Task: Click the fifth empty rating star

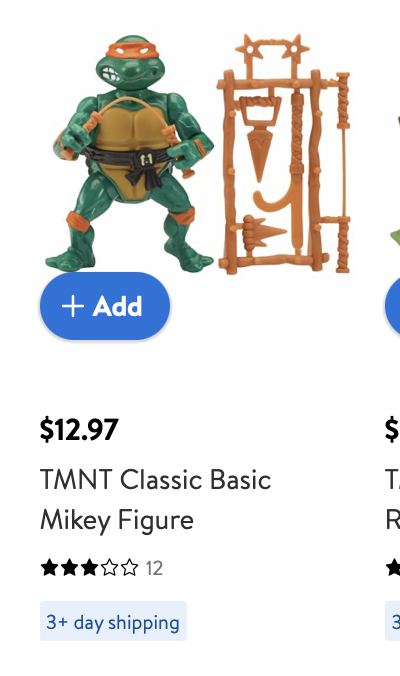Action: pyautogui.click(x=130, y=568)
